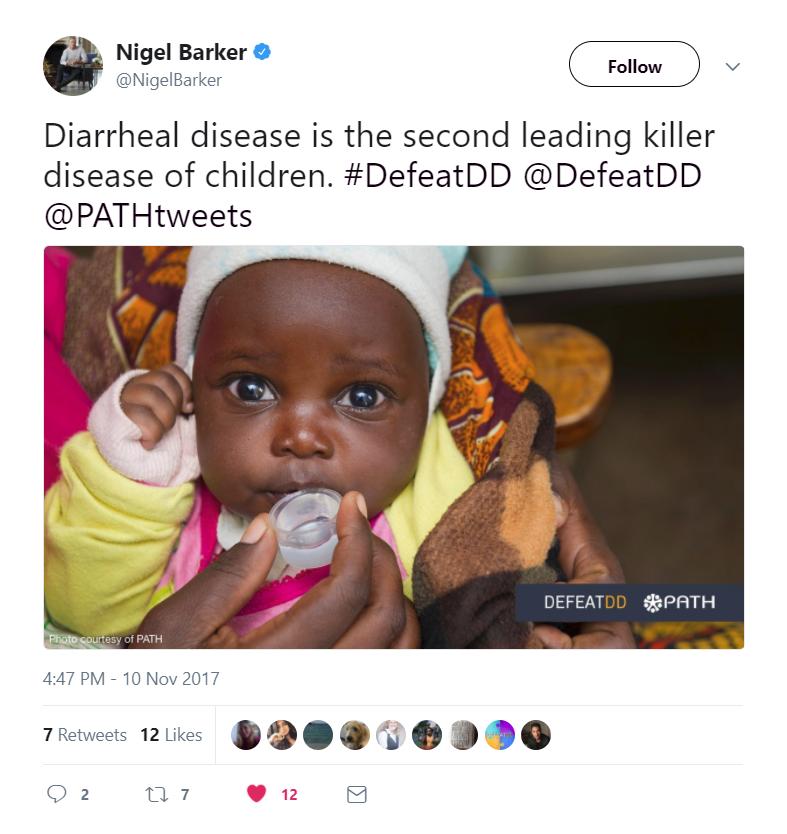
Task: Click the @NigelBarker handle
Action: point(169,80)
